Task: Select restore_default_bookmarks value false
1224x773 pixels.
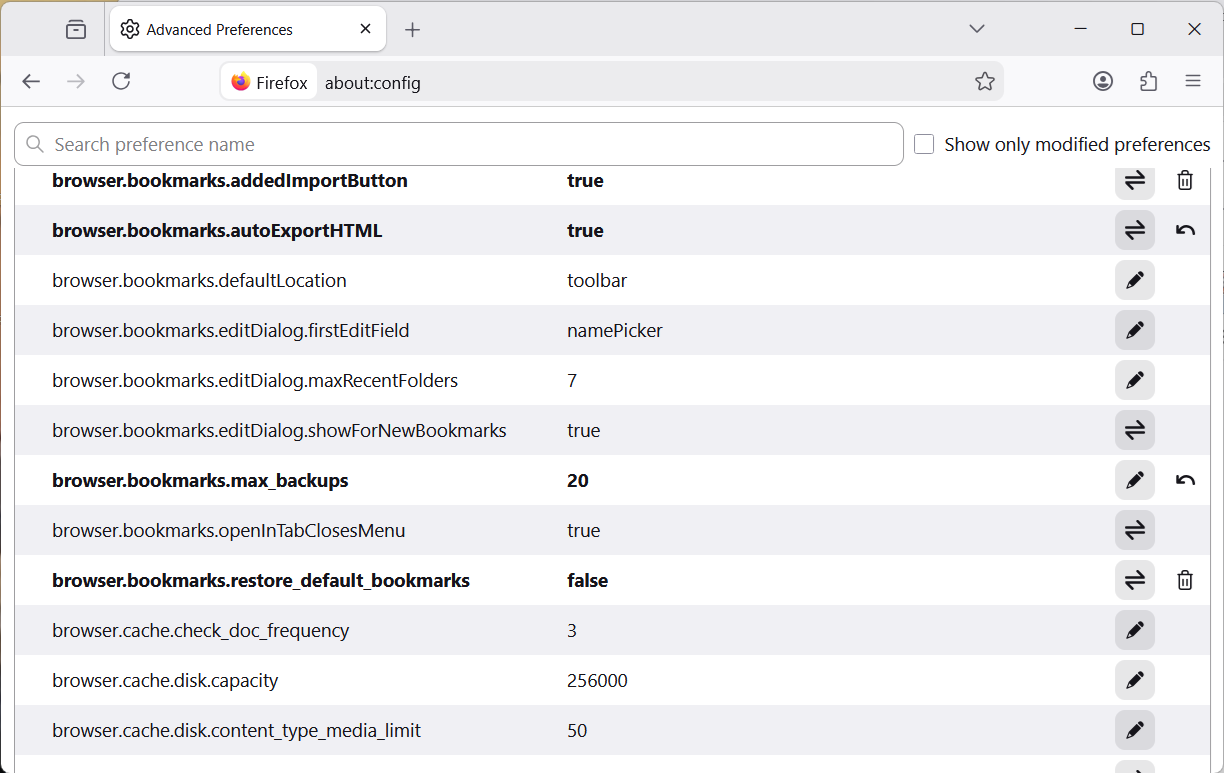Action: 588,581
